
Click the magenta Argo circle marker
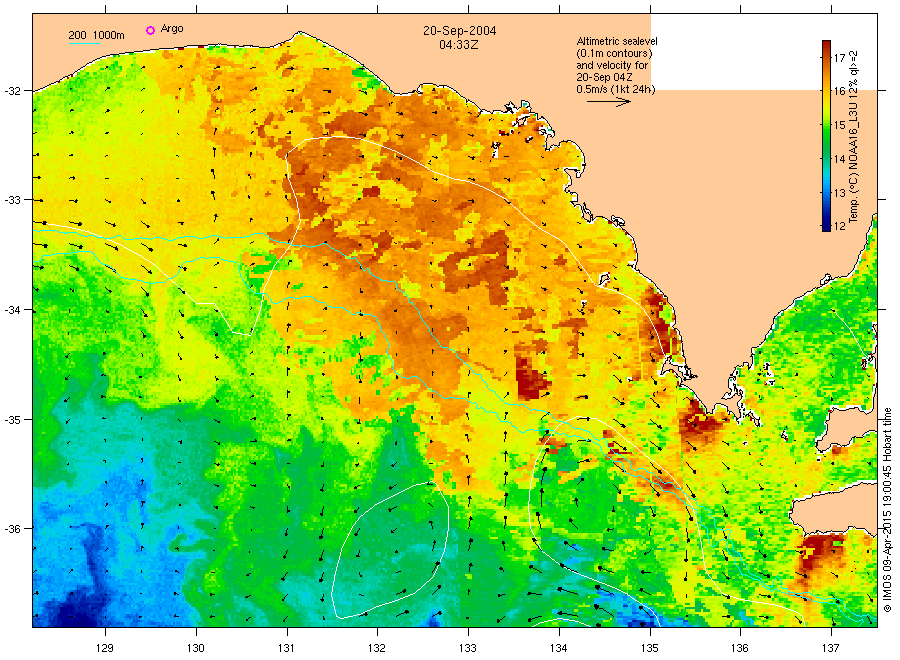(150, 30)
